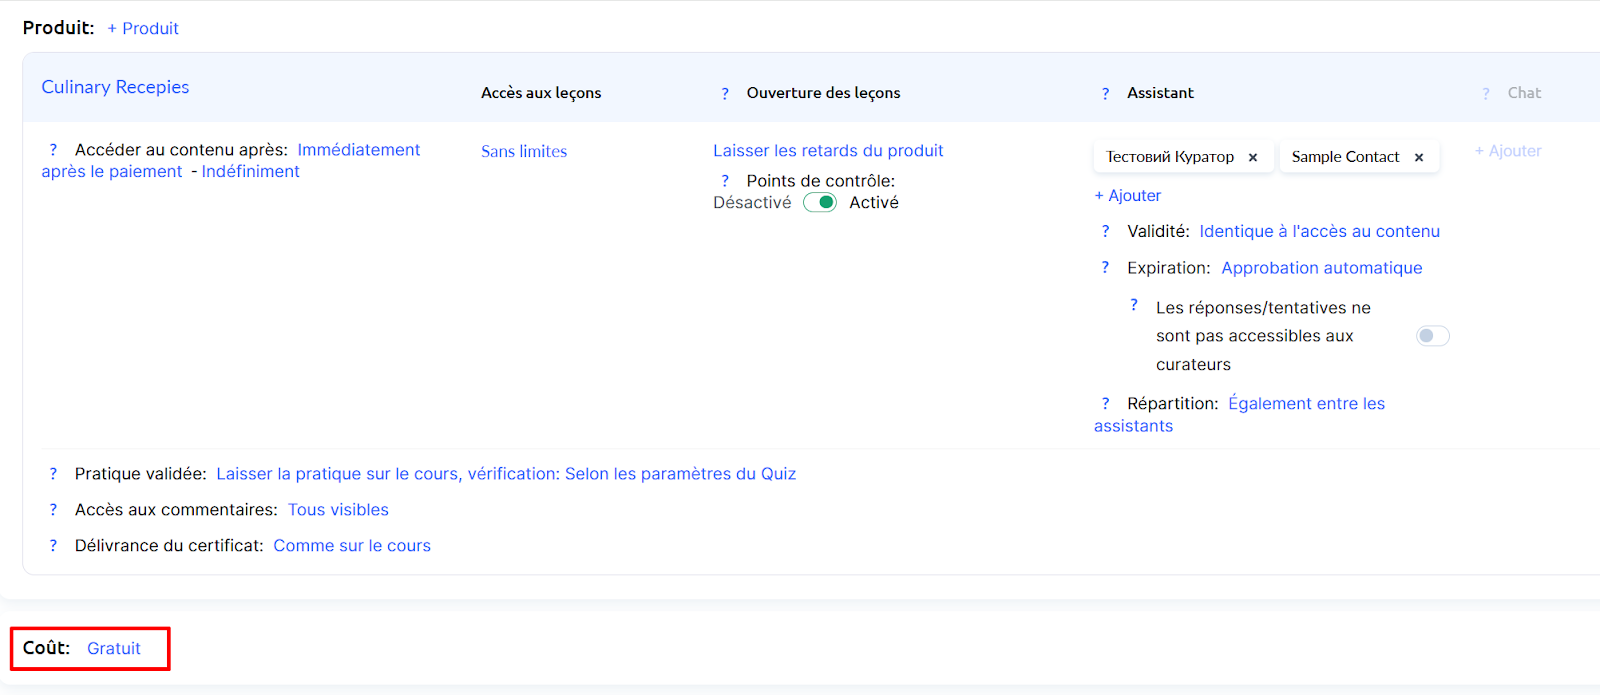Add a new product with + Produit
This screenshot has width=1600, height=695.
[143, 29]
